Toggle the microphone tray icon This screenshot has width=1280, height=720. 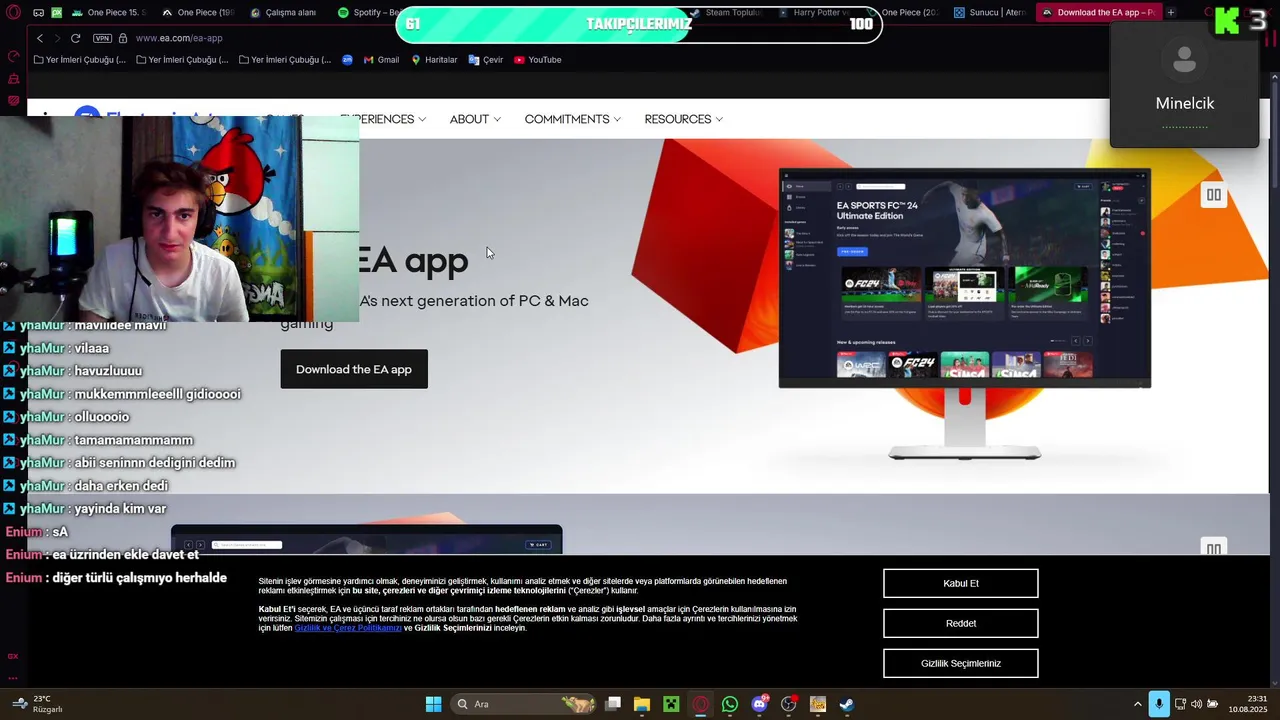coord(1159,704)
